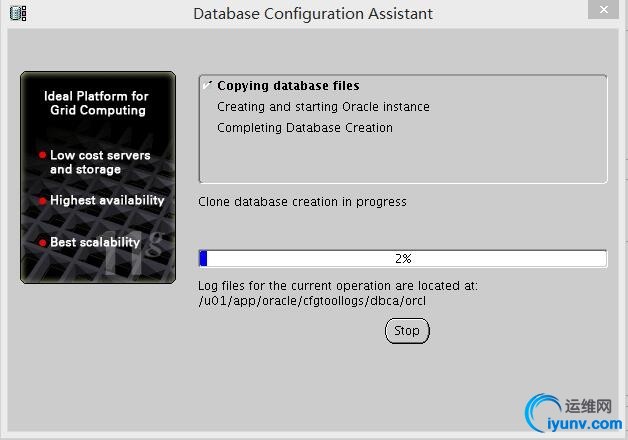The height and width of the screenshot is (440, 628).
Task: Click the Ideal Platform for Grid Computing heading
Action: [97, 103]
